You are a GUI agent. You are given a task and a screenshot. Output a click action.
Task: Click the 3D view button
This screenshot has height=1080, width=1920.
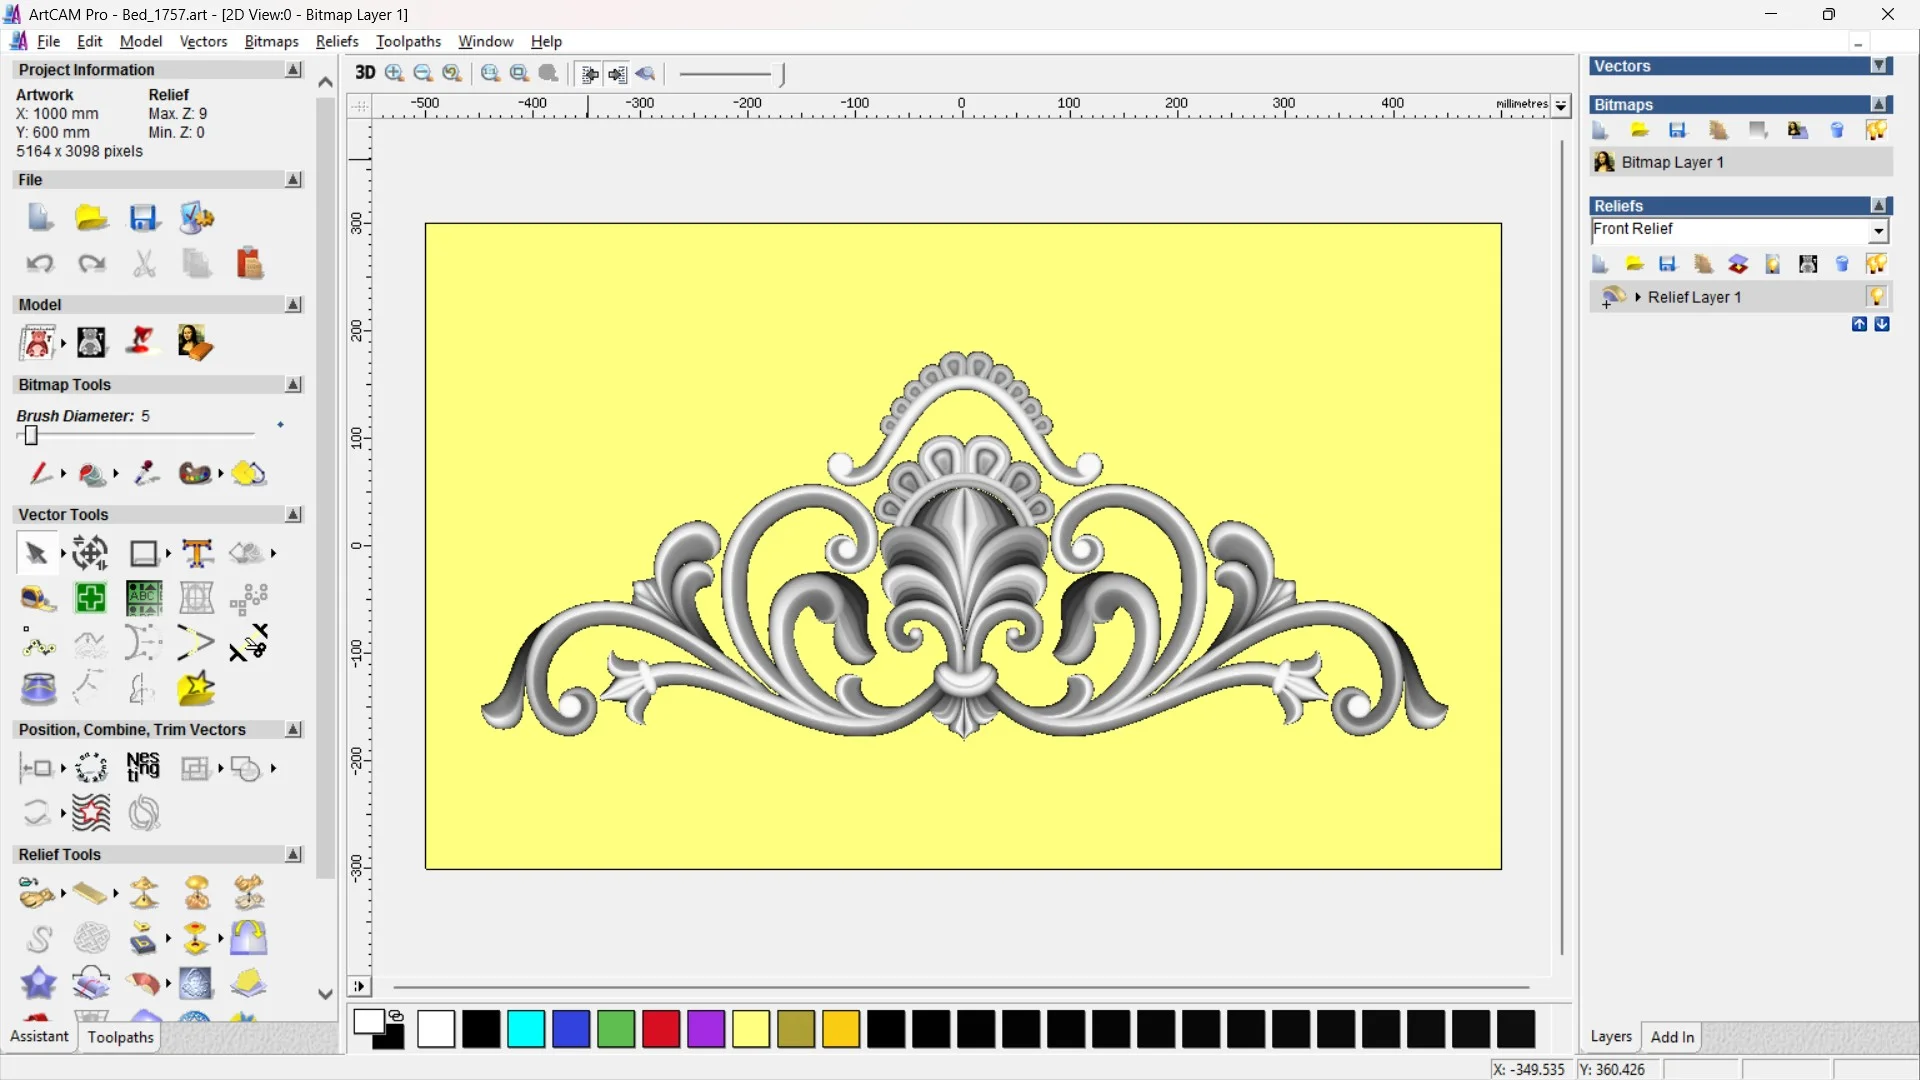[365, 73]
